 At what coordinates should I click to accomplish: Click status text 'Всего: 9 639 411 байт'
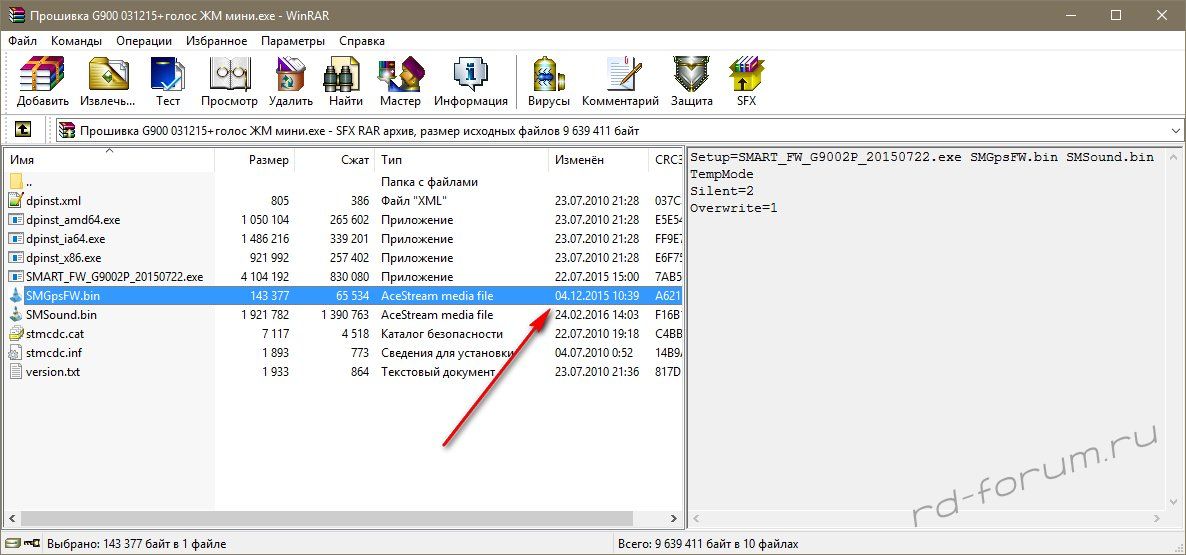pyautogui.click(x=708, y=544)
